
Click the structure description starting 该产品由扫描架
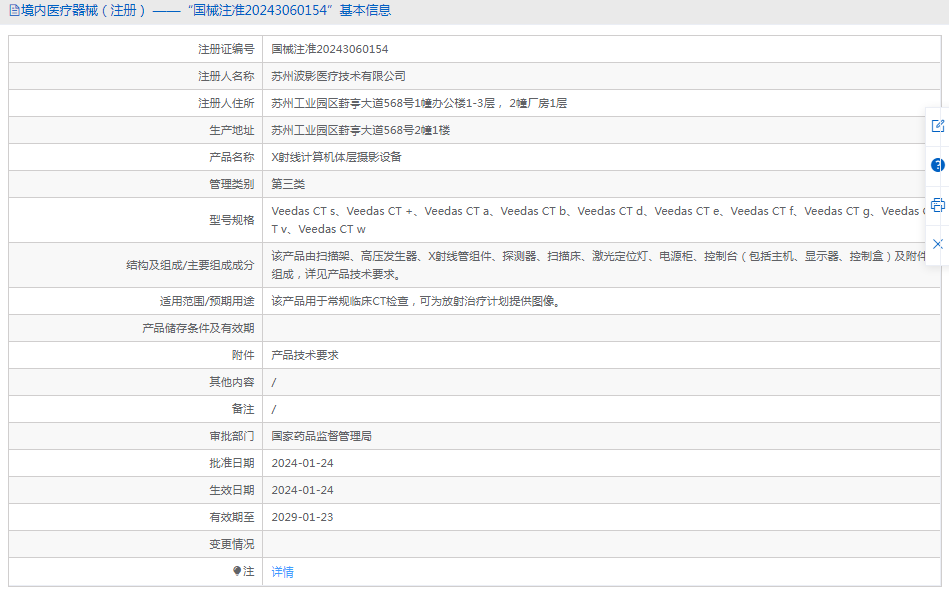tap(599, 265)
